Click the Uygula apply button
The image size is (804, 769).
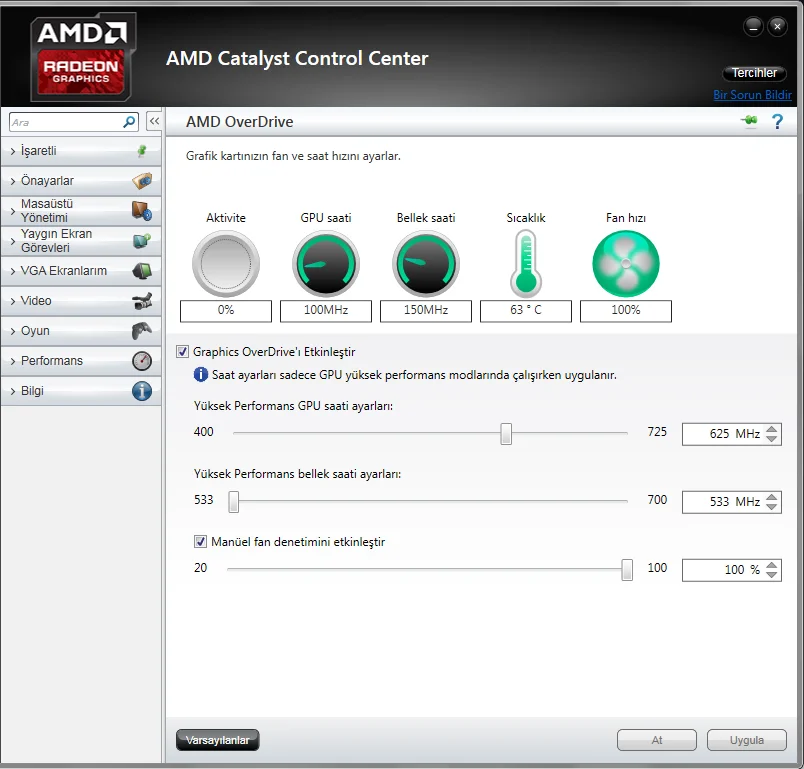point(747,740)
